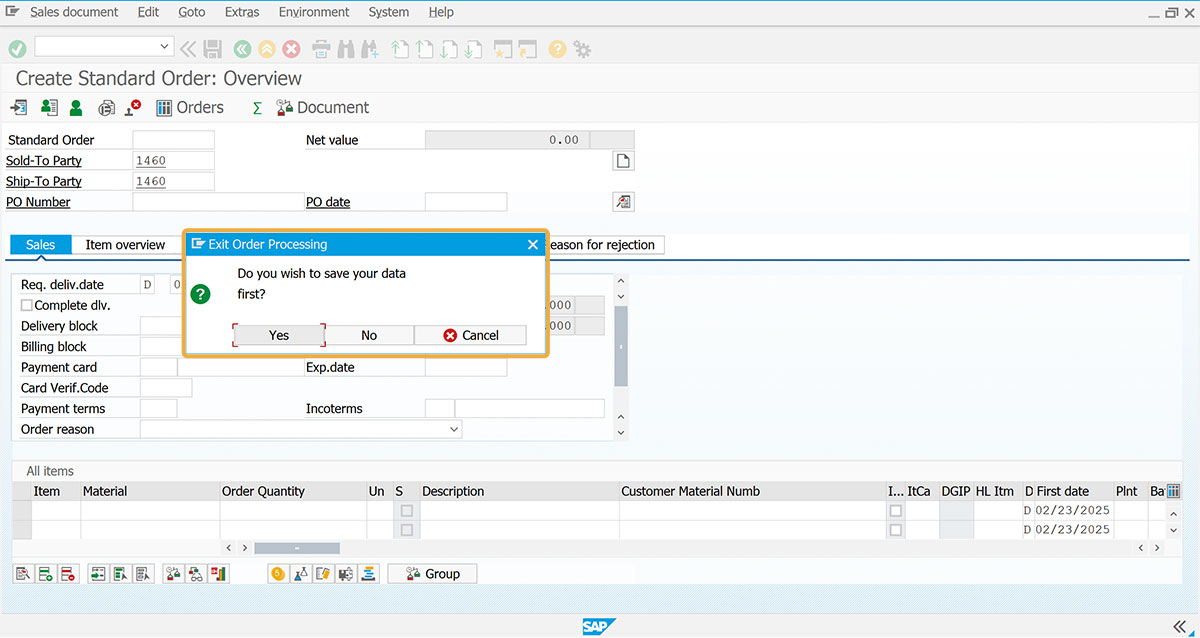Close the Exit Order Processing dialog
Image resolution: width=1200 pixels, height=638 pixels.
tap(533, 244)
